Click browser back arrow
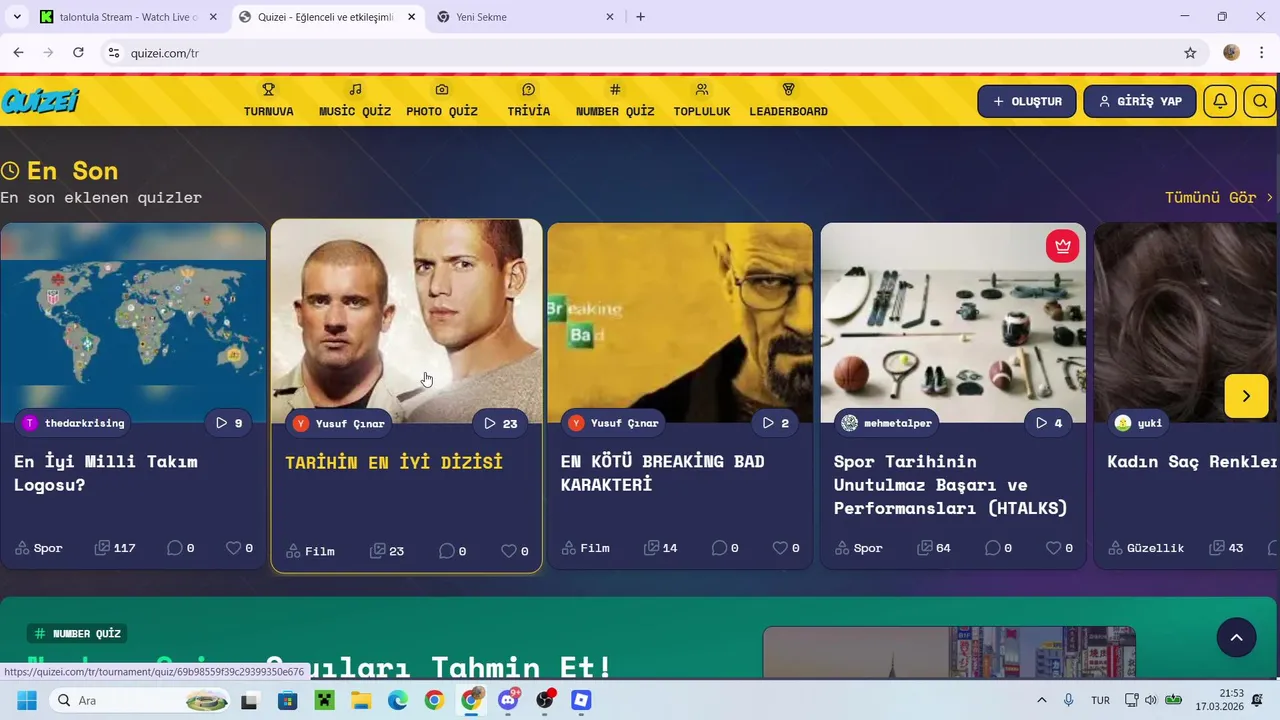Image resolution: width=1280 pixels, height=720 pixels. (18, 52)
